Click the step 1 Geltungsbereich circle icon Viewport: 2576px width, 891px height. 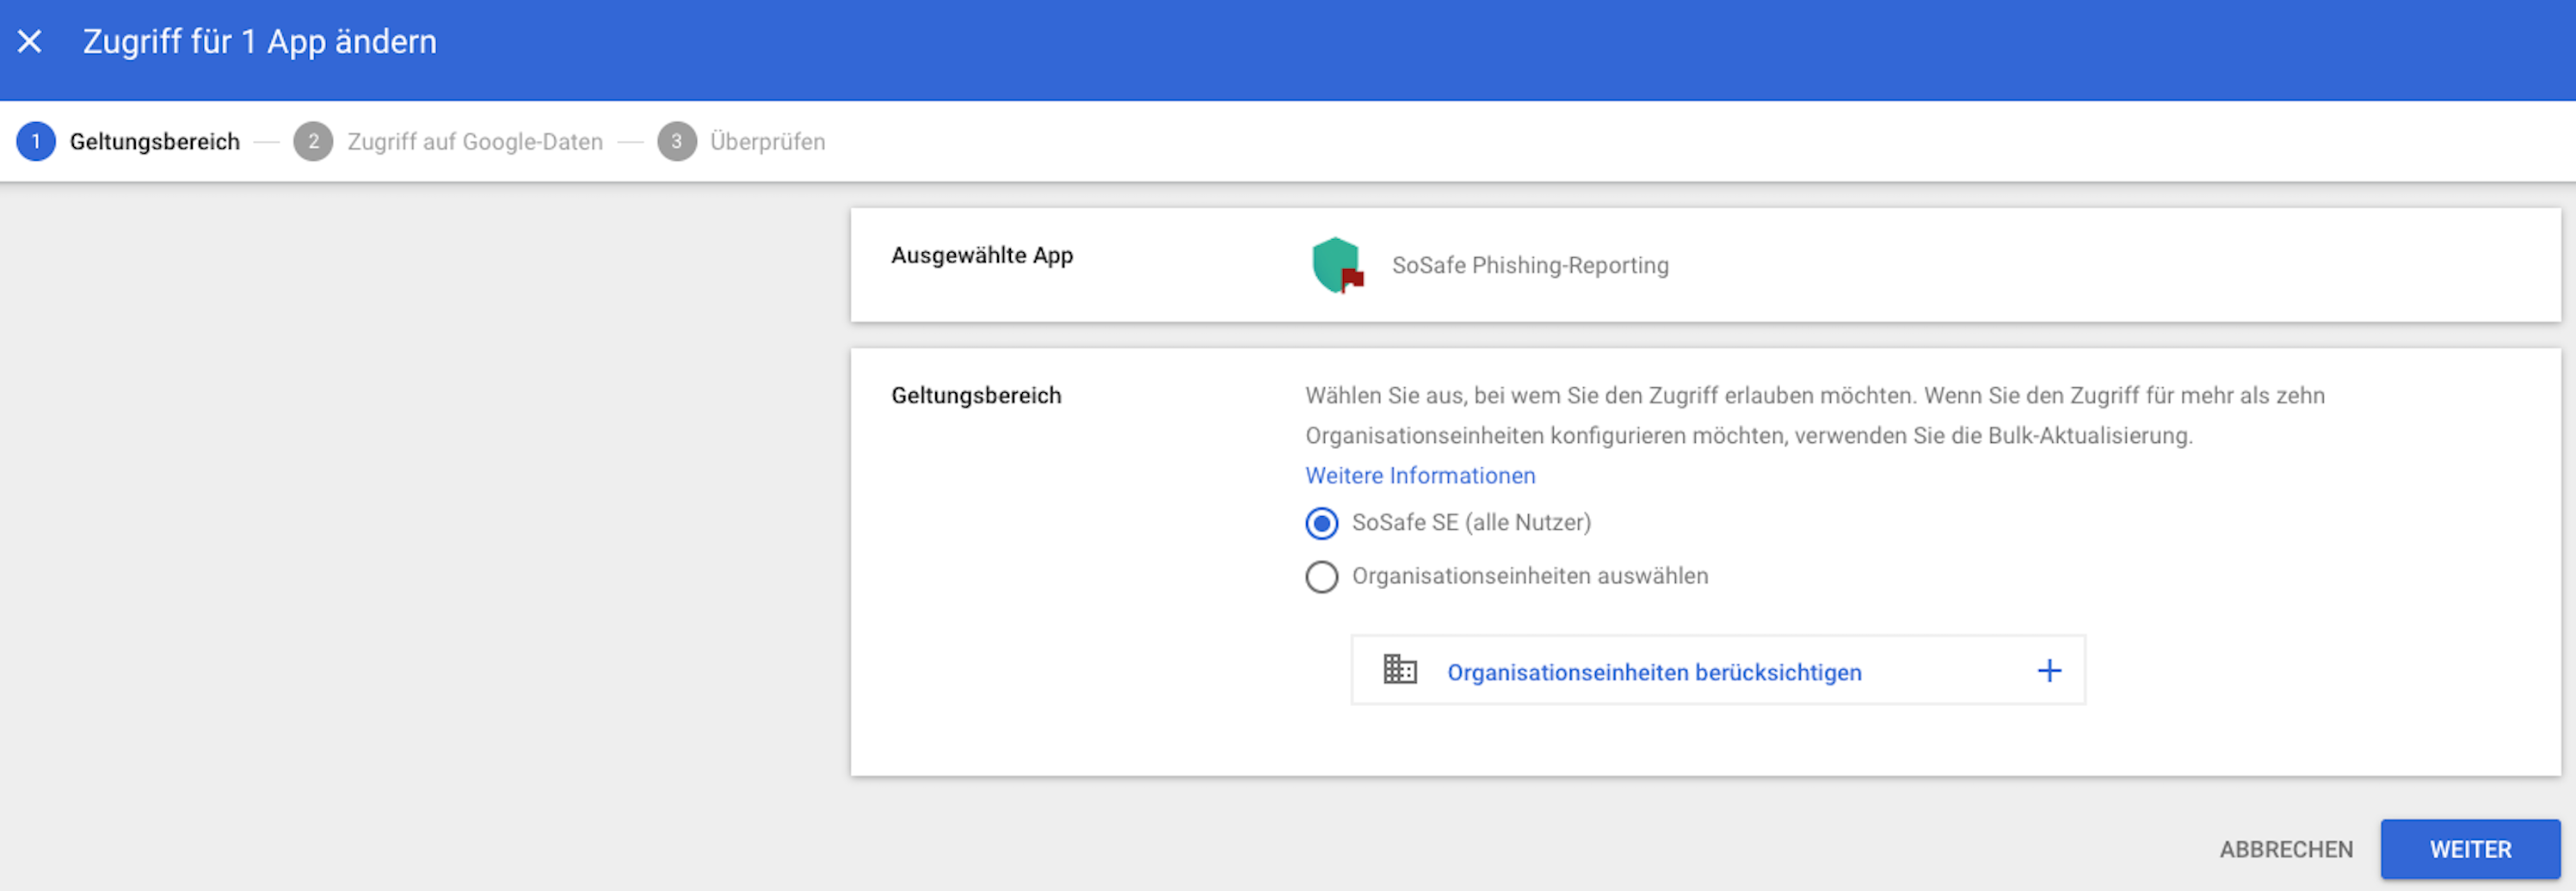pyautogui.click(x=36, y=141)
